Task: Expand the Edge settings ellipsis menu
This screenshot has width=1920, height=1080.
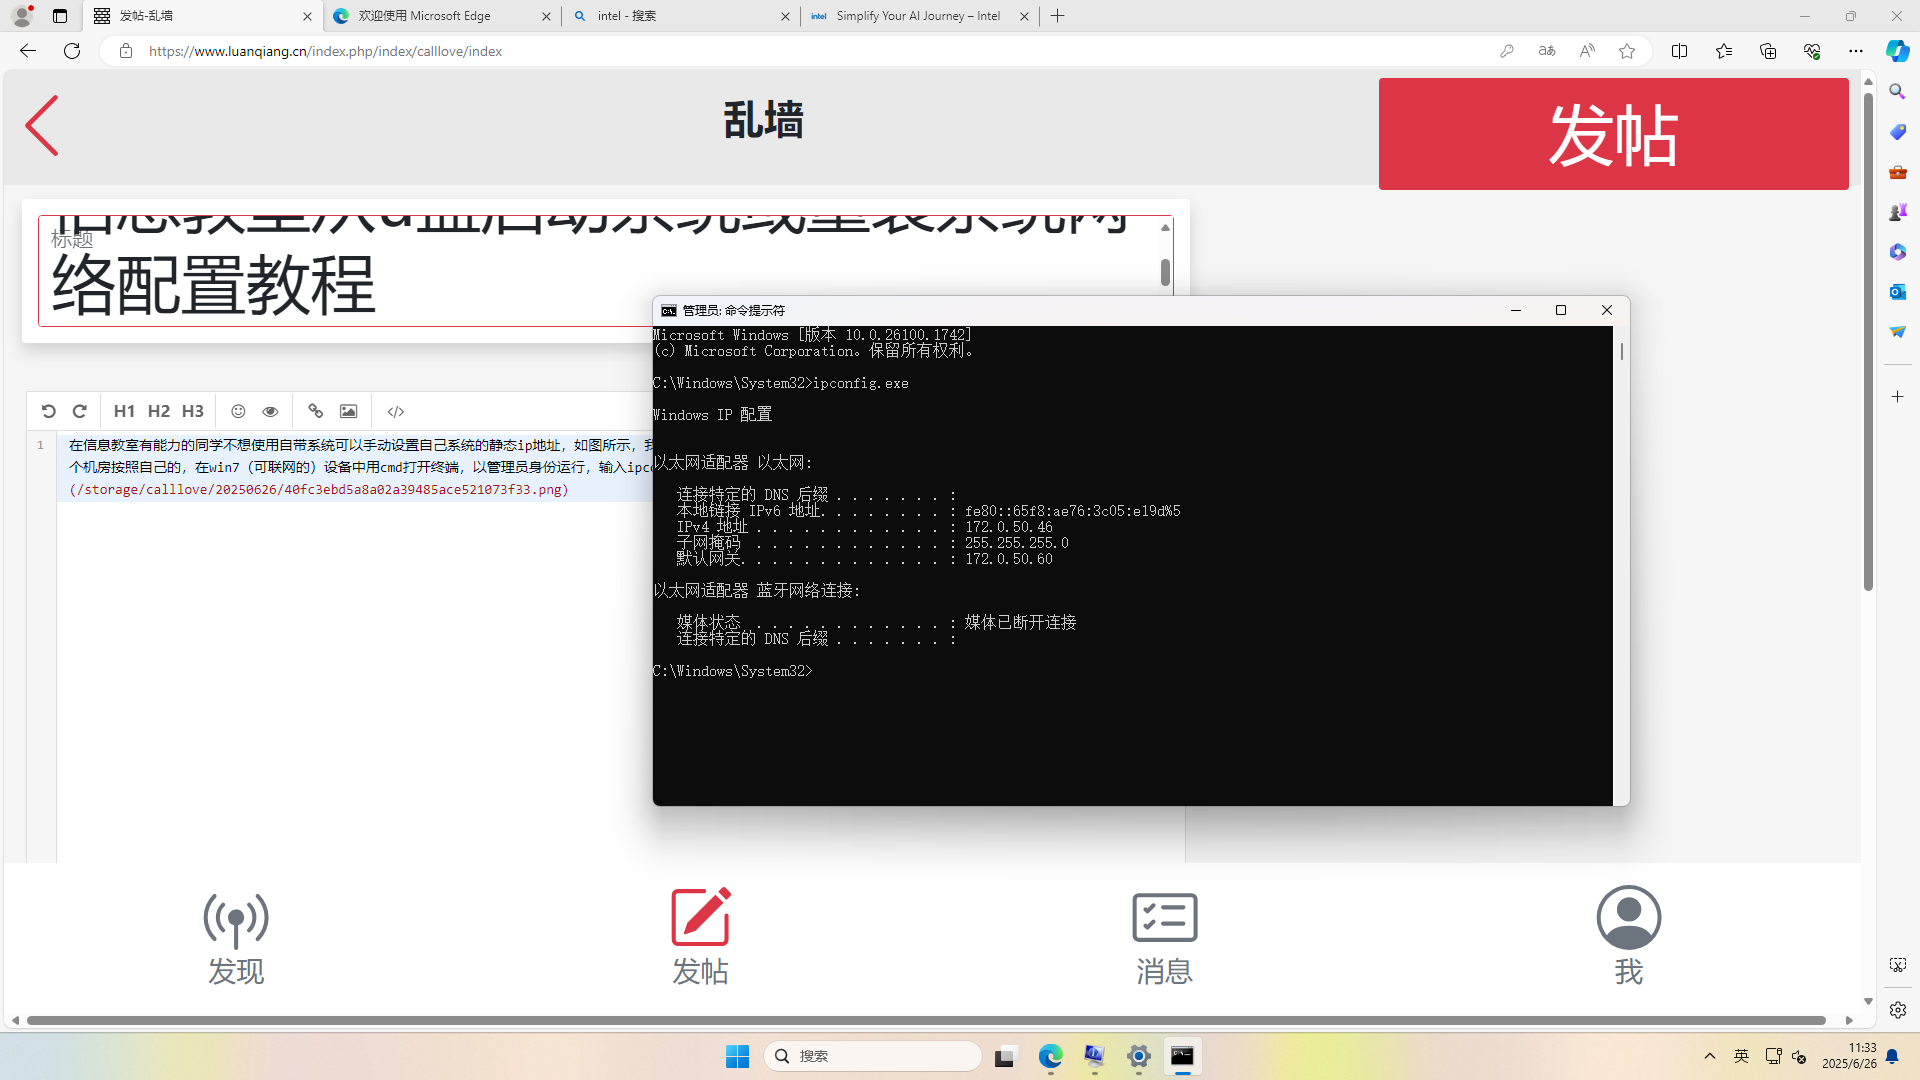Action: click(x=1856, y=51)
